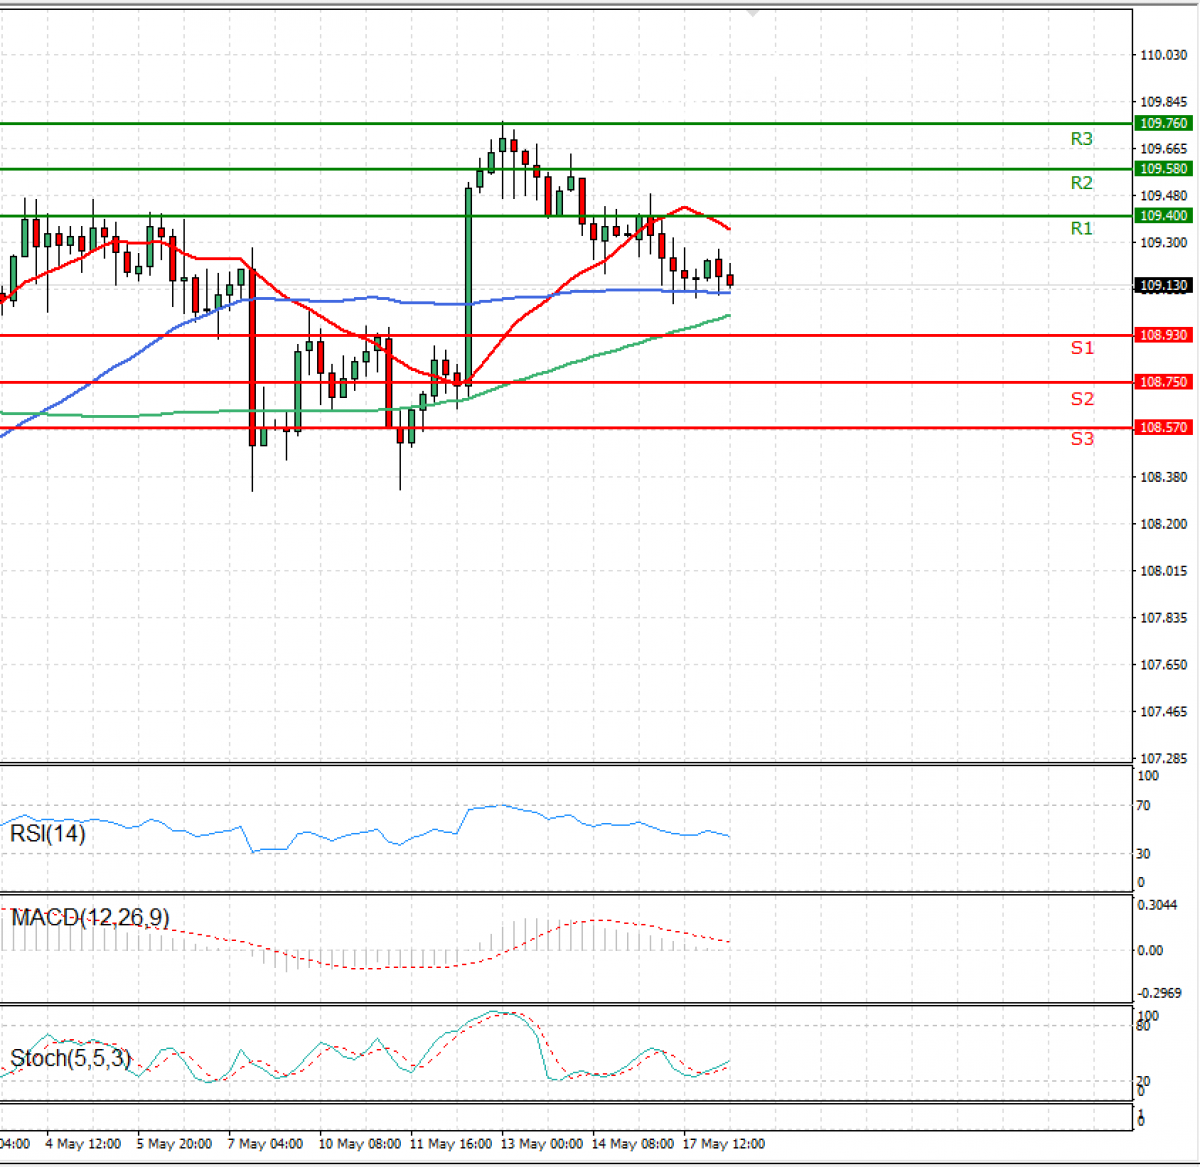Click the R1 resistance label
Screen dimensions: 1200x1167
1081,229
